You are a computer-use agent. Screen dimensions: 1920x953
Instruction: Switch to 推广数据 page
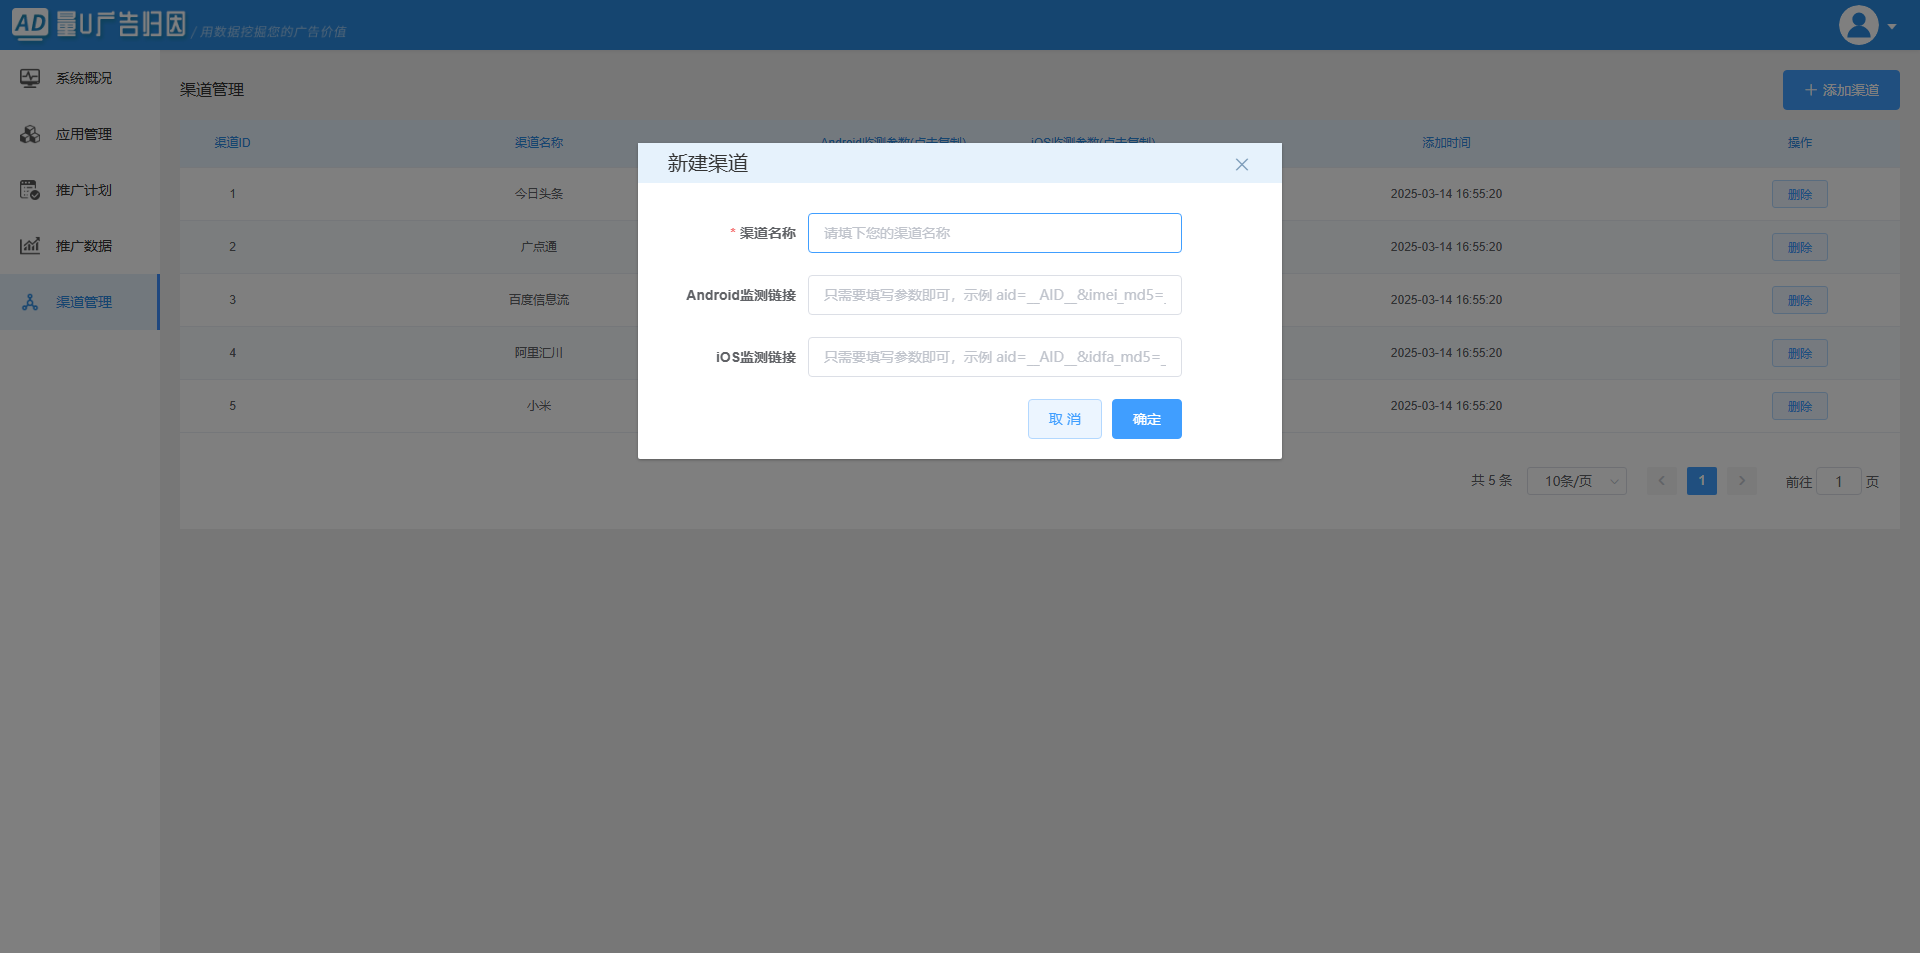click(x=79, y=246)
